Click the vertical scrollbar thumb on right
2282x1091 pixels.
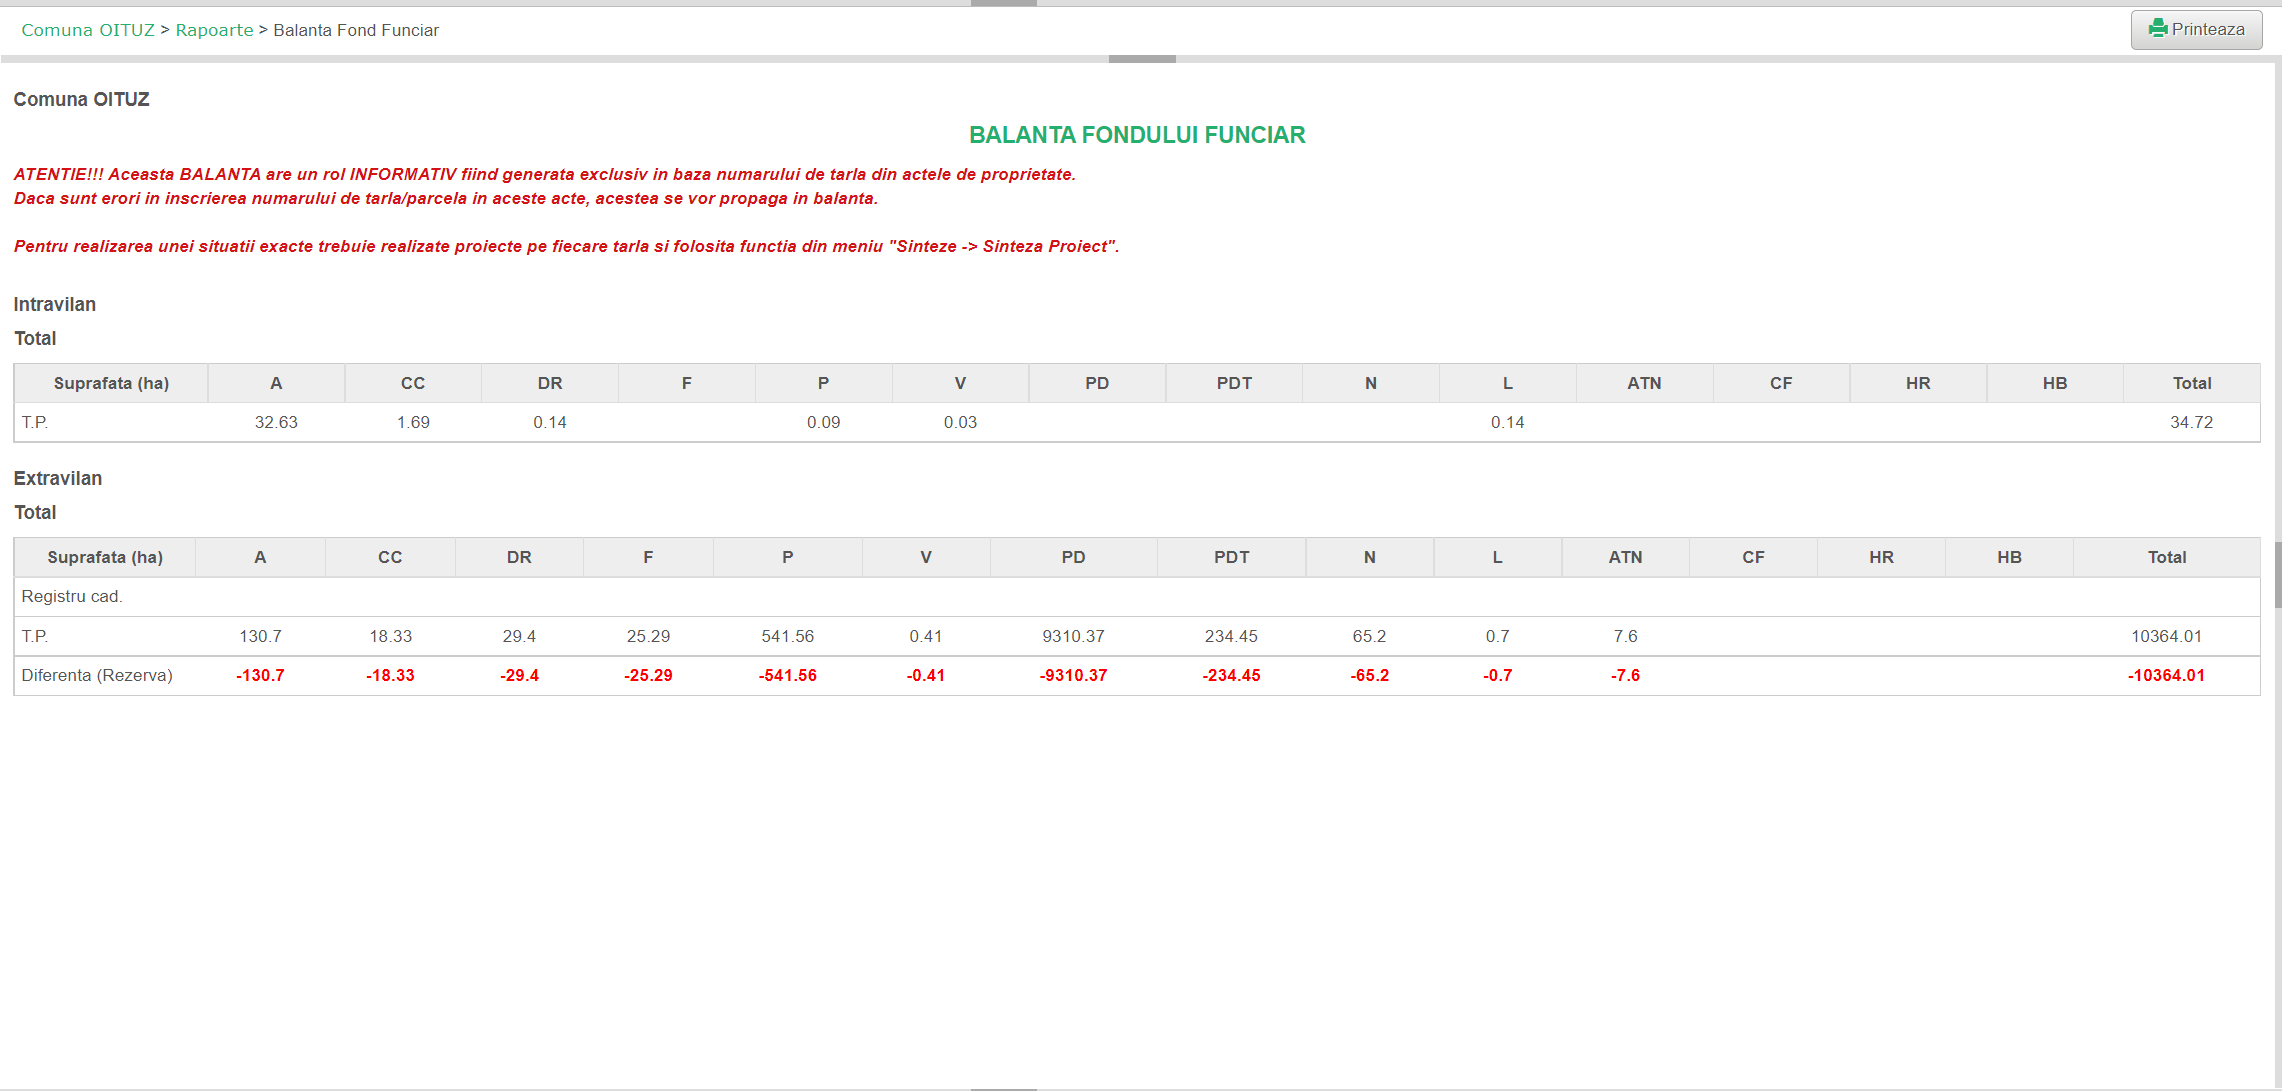coord(2277,574)
